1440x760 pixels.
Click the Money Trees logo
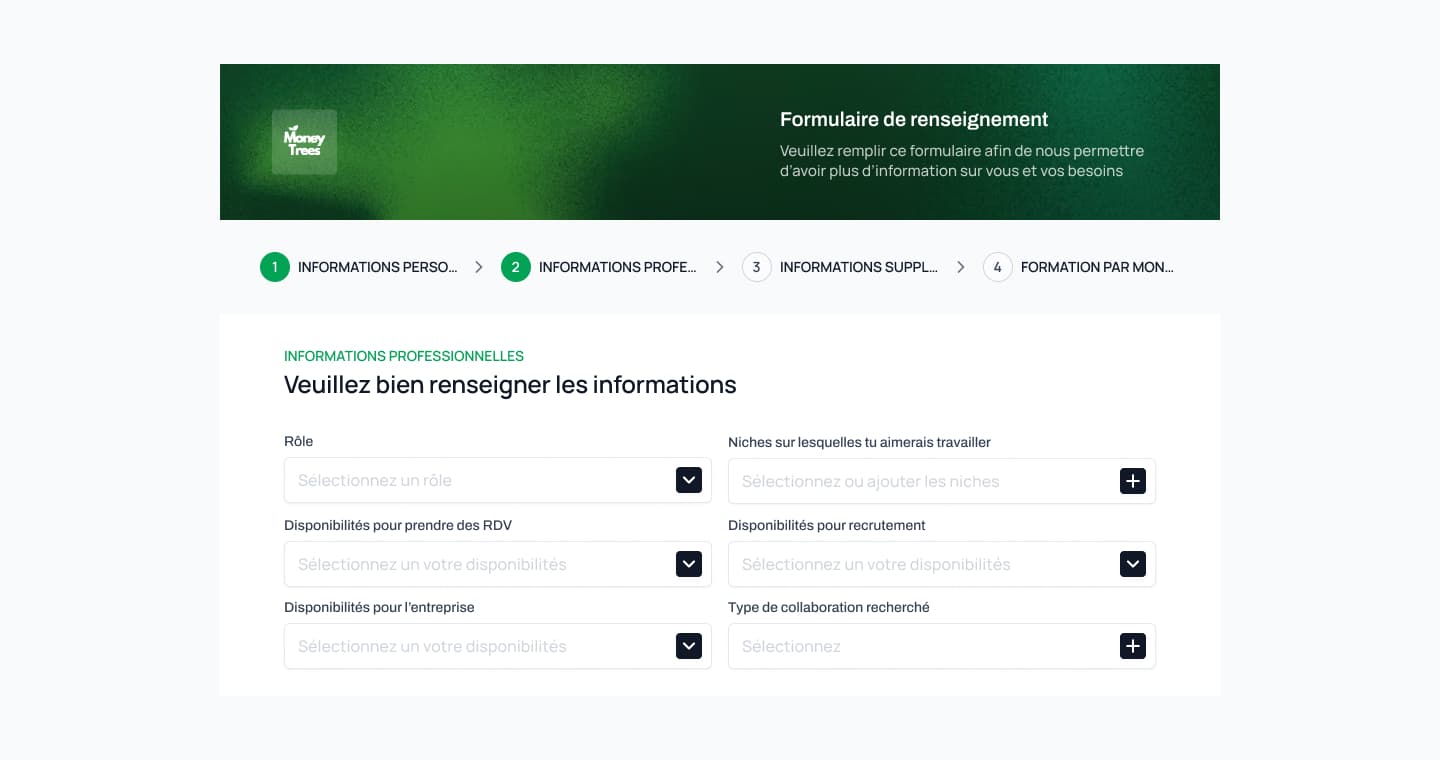tap(304, 142)
